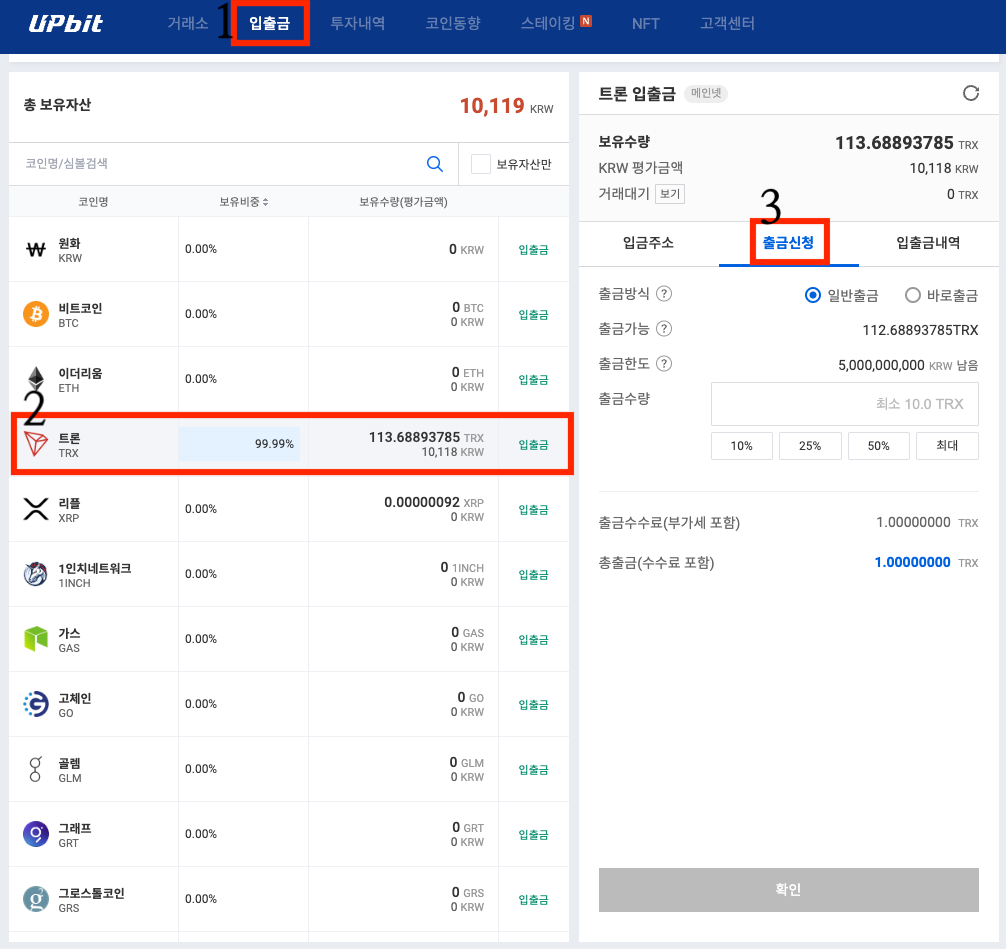Click 입출금 link in 비트코인 row
This screenshot has height=949, width=1006.
(x=533, y=314)
